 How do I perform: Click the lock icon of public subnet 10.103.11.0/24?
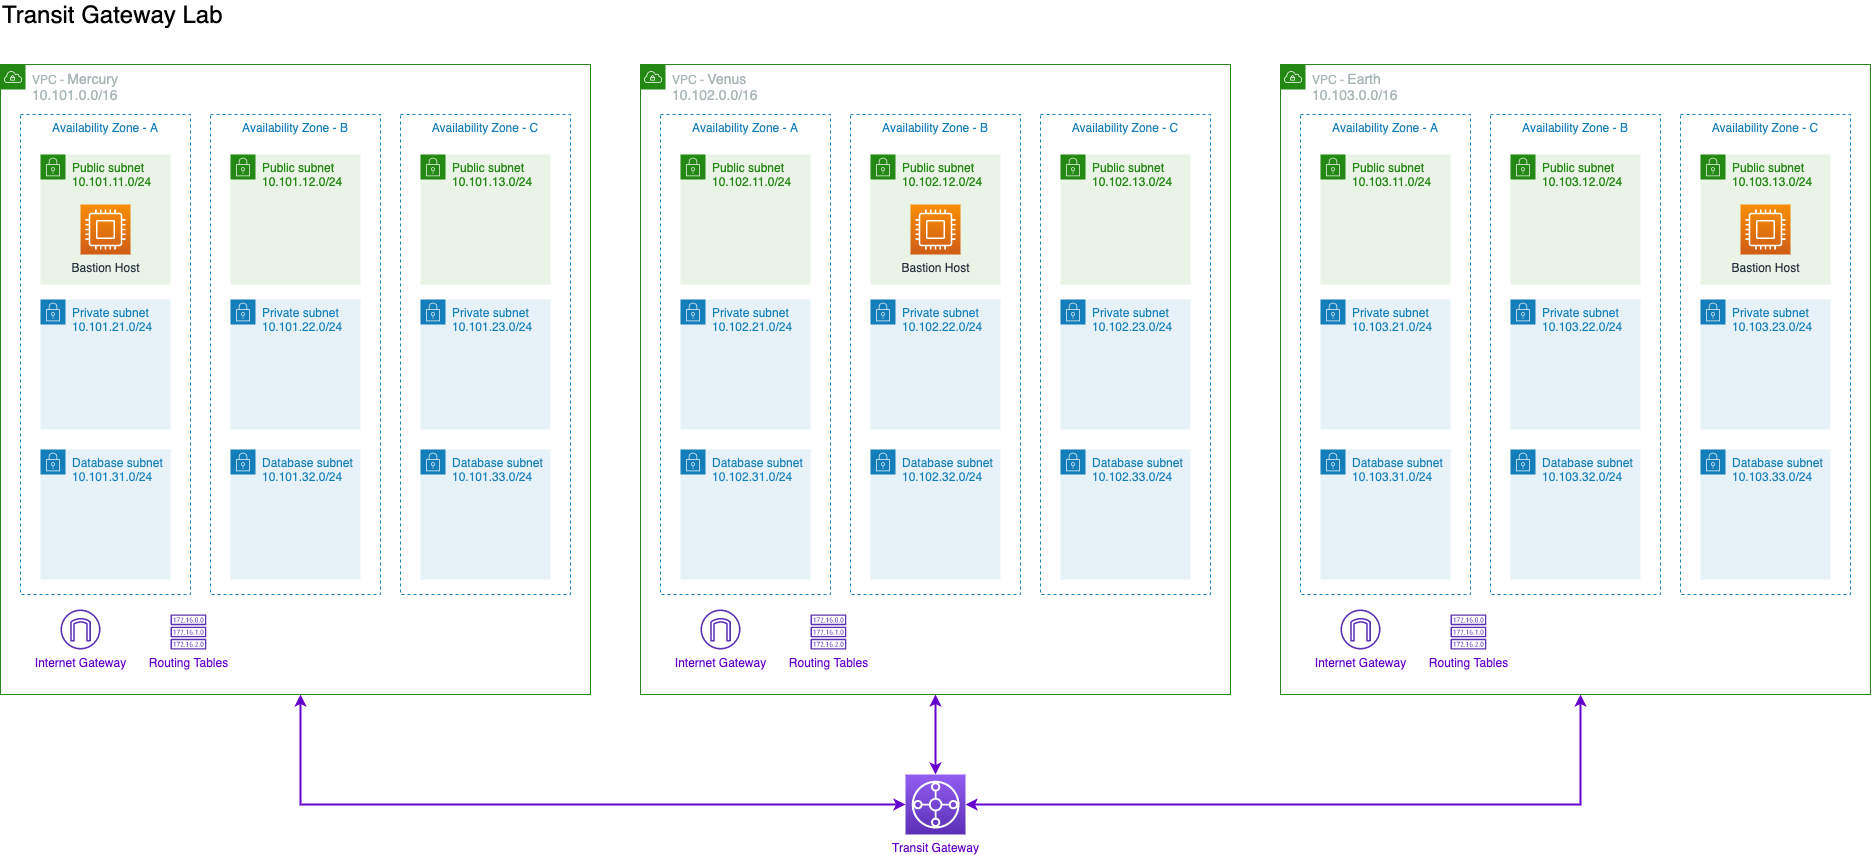[x=1333, y=167]
